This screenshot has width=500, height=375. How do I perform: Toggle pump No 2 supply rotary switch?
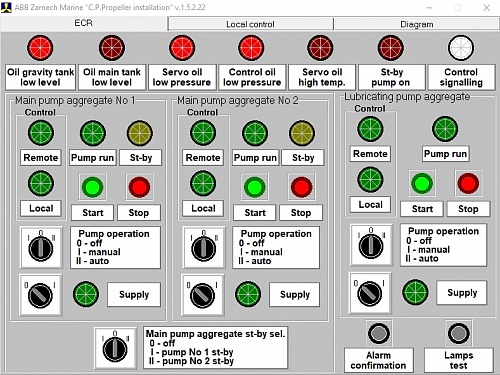pos(203,295)
